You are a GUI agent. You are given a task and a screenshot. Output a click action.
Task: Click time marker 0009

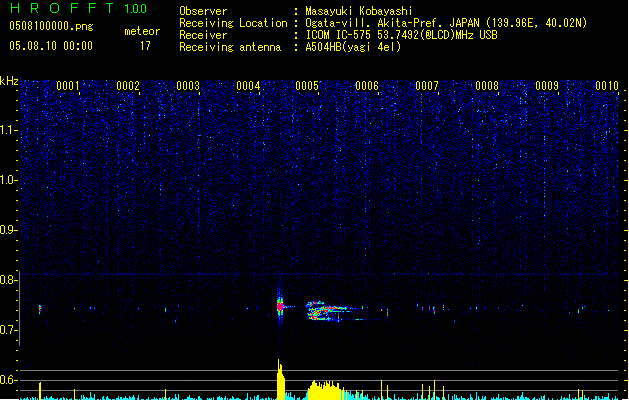[x=547, y=85]
